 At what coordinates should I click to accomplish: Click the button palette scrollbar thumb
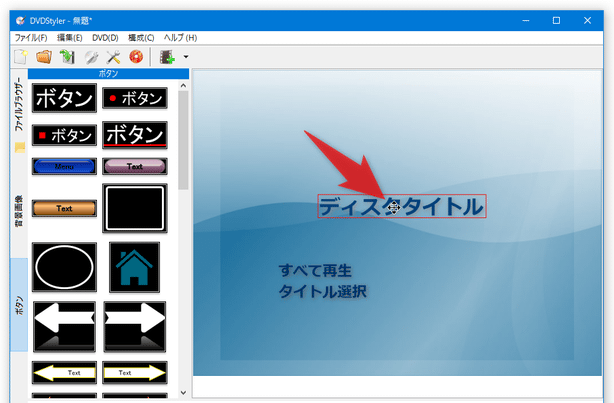183,140
